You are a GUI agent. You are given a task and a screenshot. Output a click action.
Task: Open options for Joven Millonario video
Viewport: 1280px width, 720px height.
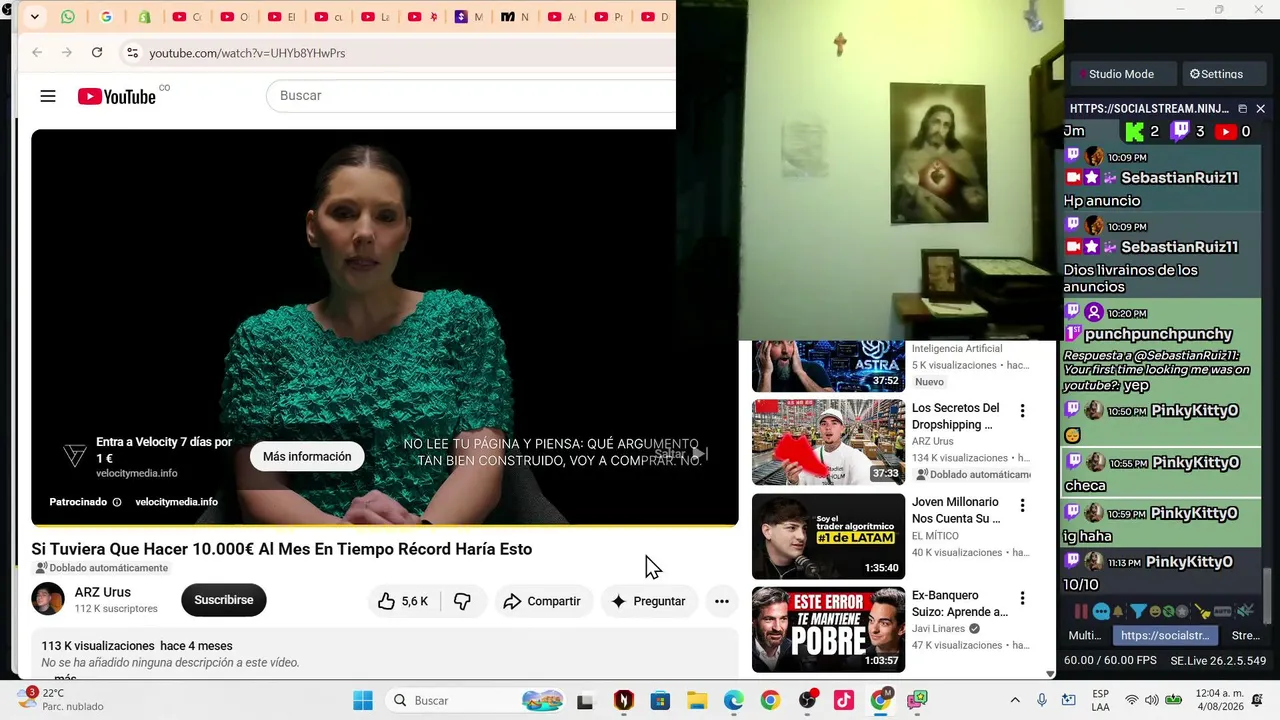coord(1022,505)
